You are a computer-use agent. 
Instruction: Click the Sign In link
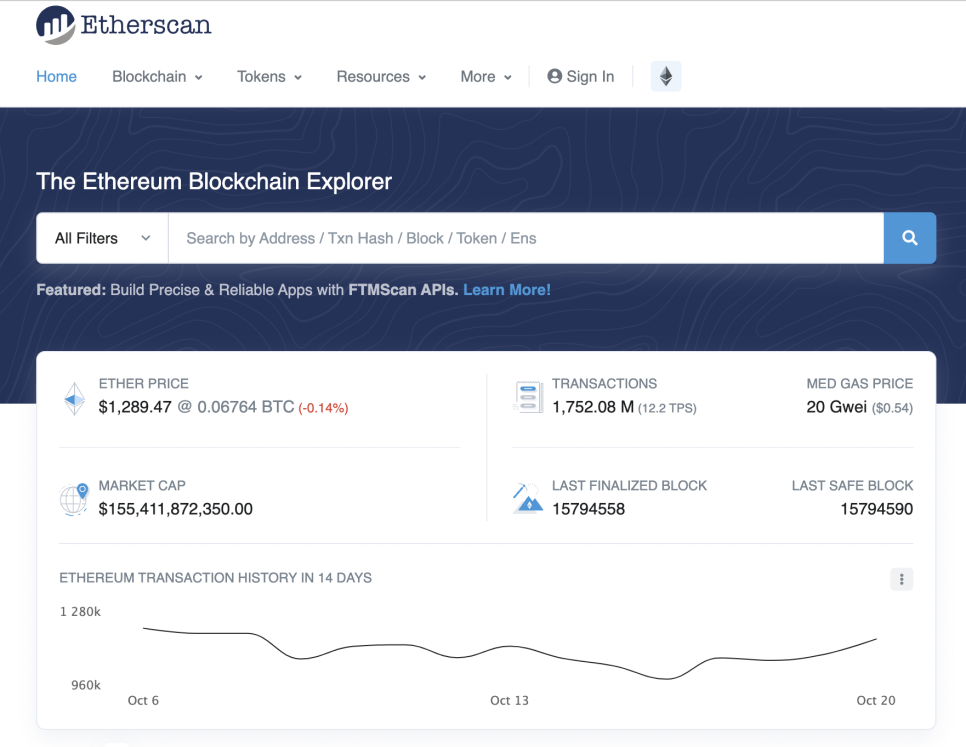point(580,76)
